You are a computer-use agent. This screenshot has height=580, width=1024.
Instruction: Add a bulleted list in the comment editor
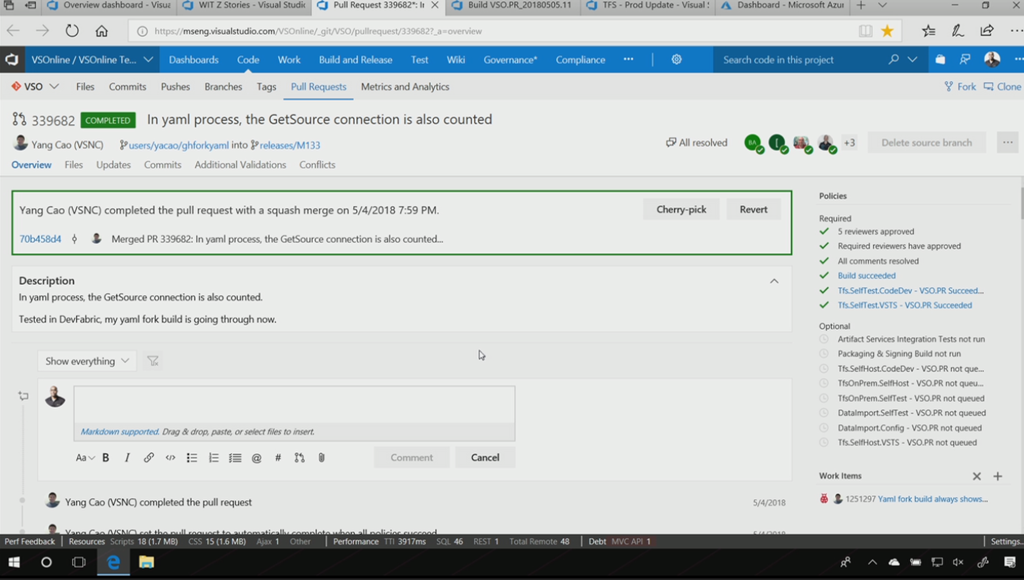192,458
